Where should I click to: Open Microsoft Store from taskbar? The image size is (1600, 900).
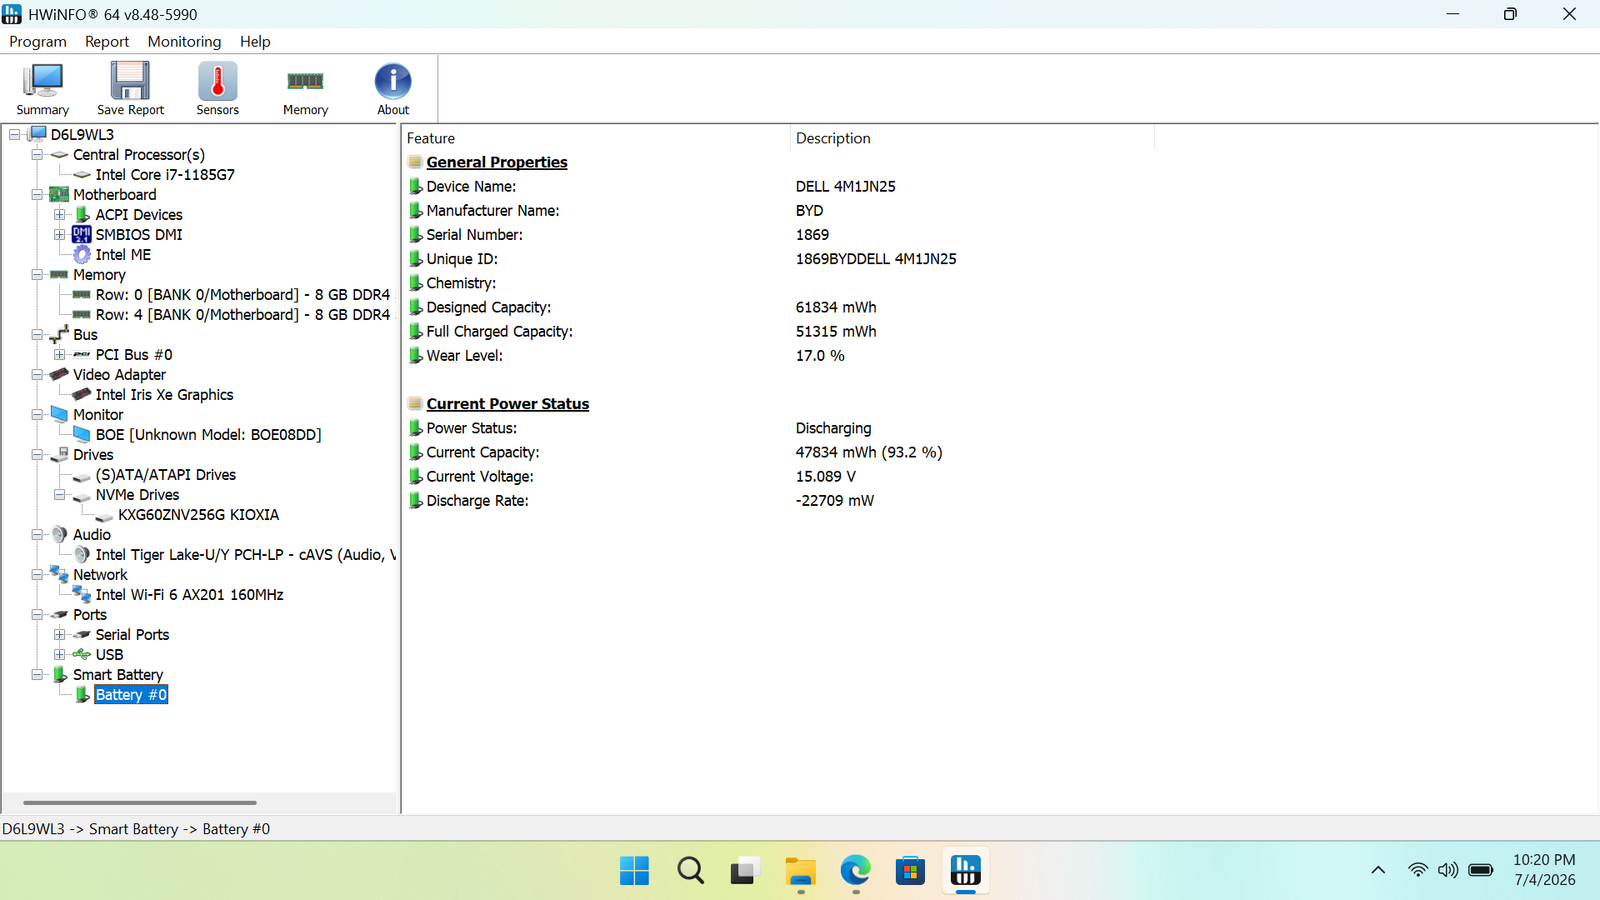[910, 871]
